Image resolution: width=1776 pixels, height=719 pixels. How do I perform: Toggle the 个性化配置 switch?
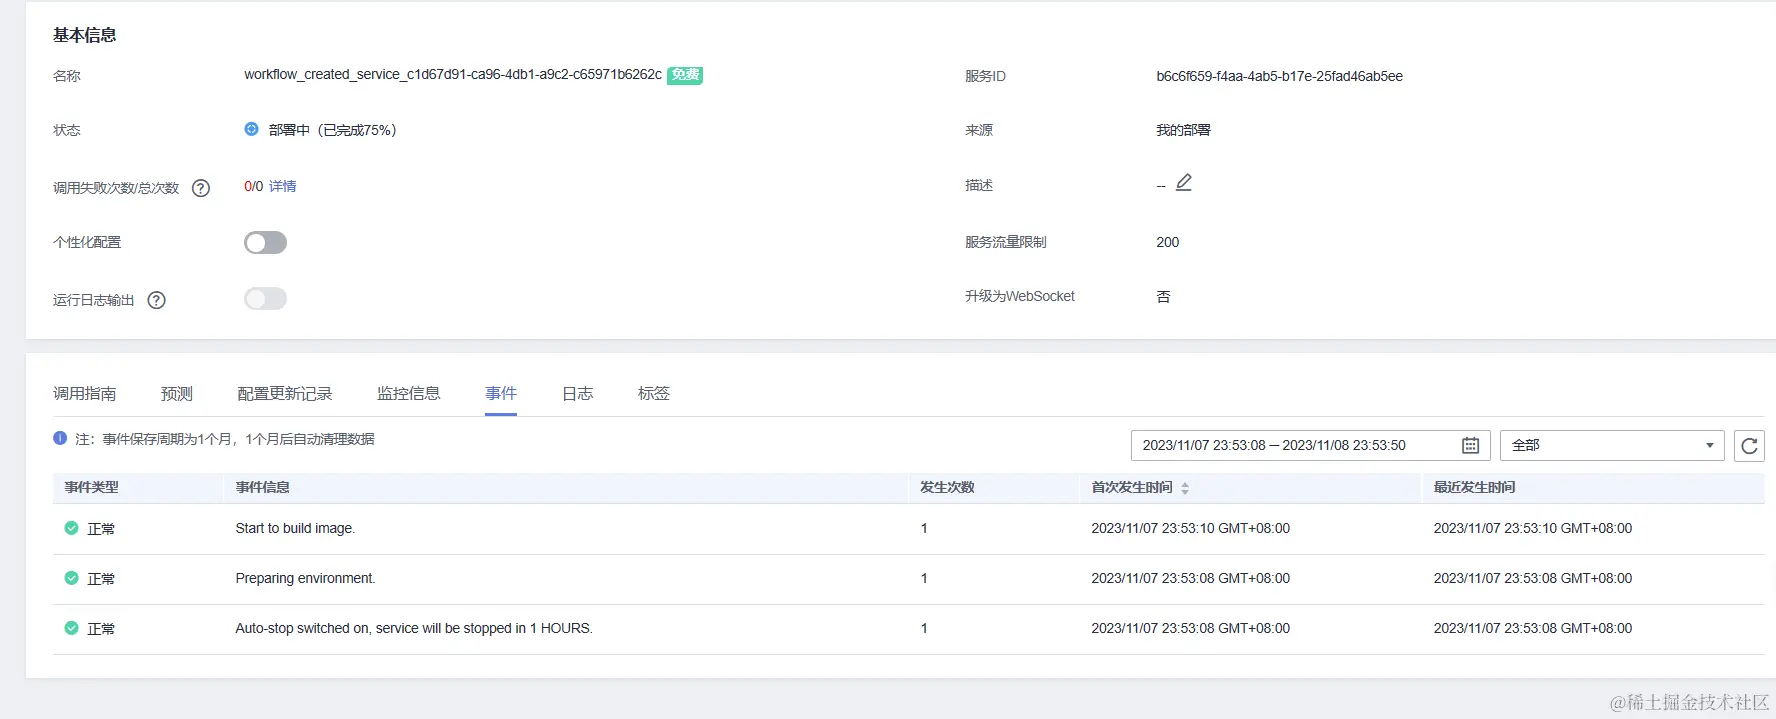click(265, 243)
